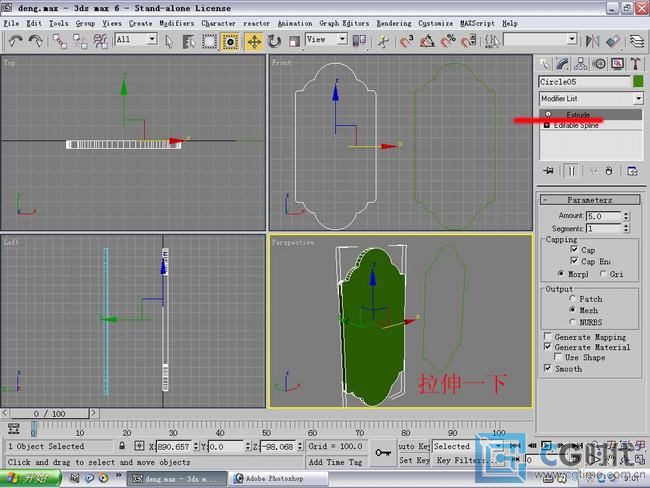650x488 pixels.
Task: Toggle Generate Material IDs checkbox
Action: click(x=548, y=347)
